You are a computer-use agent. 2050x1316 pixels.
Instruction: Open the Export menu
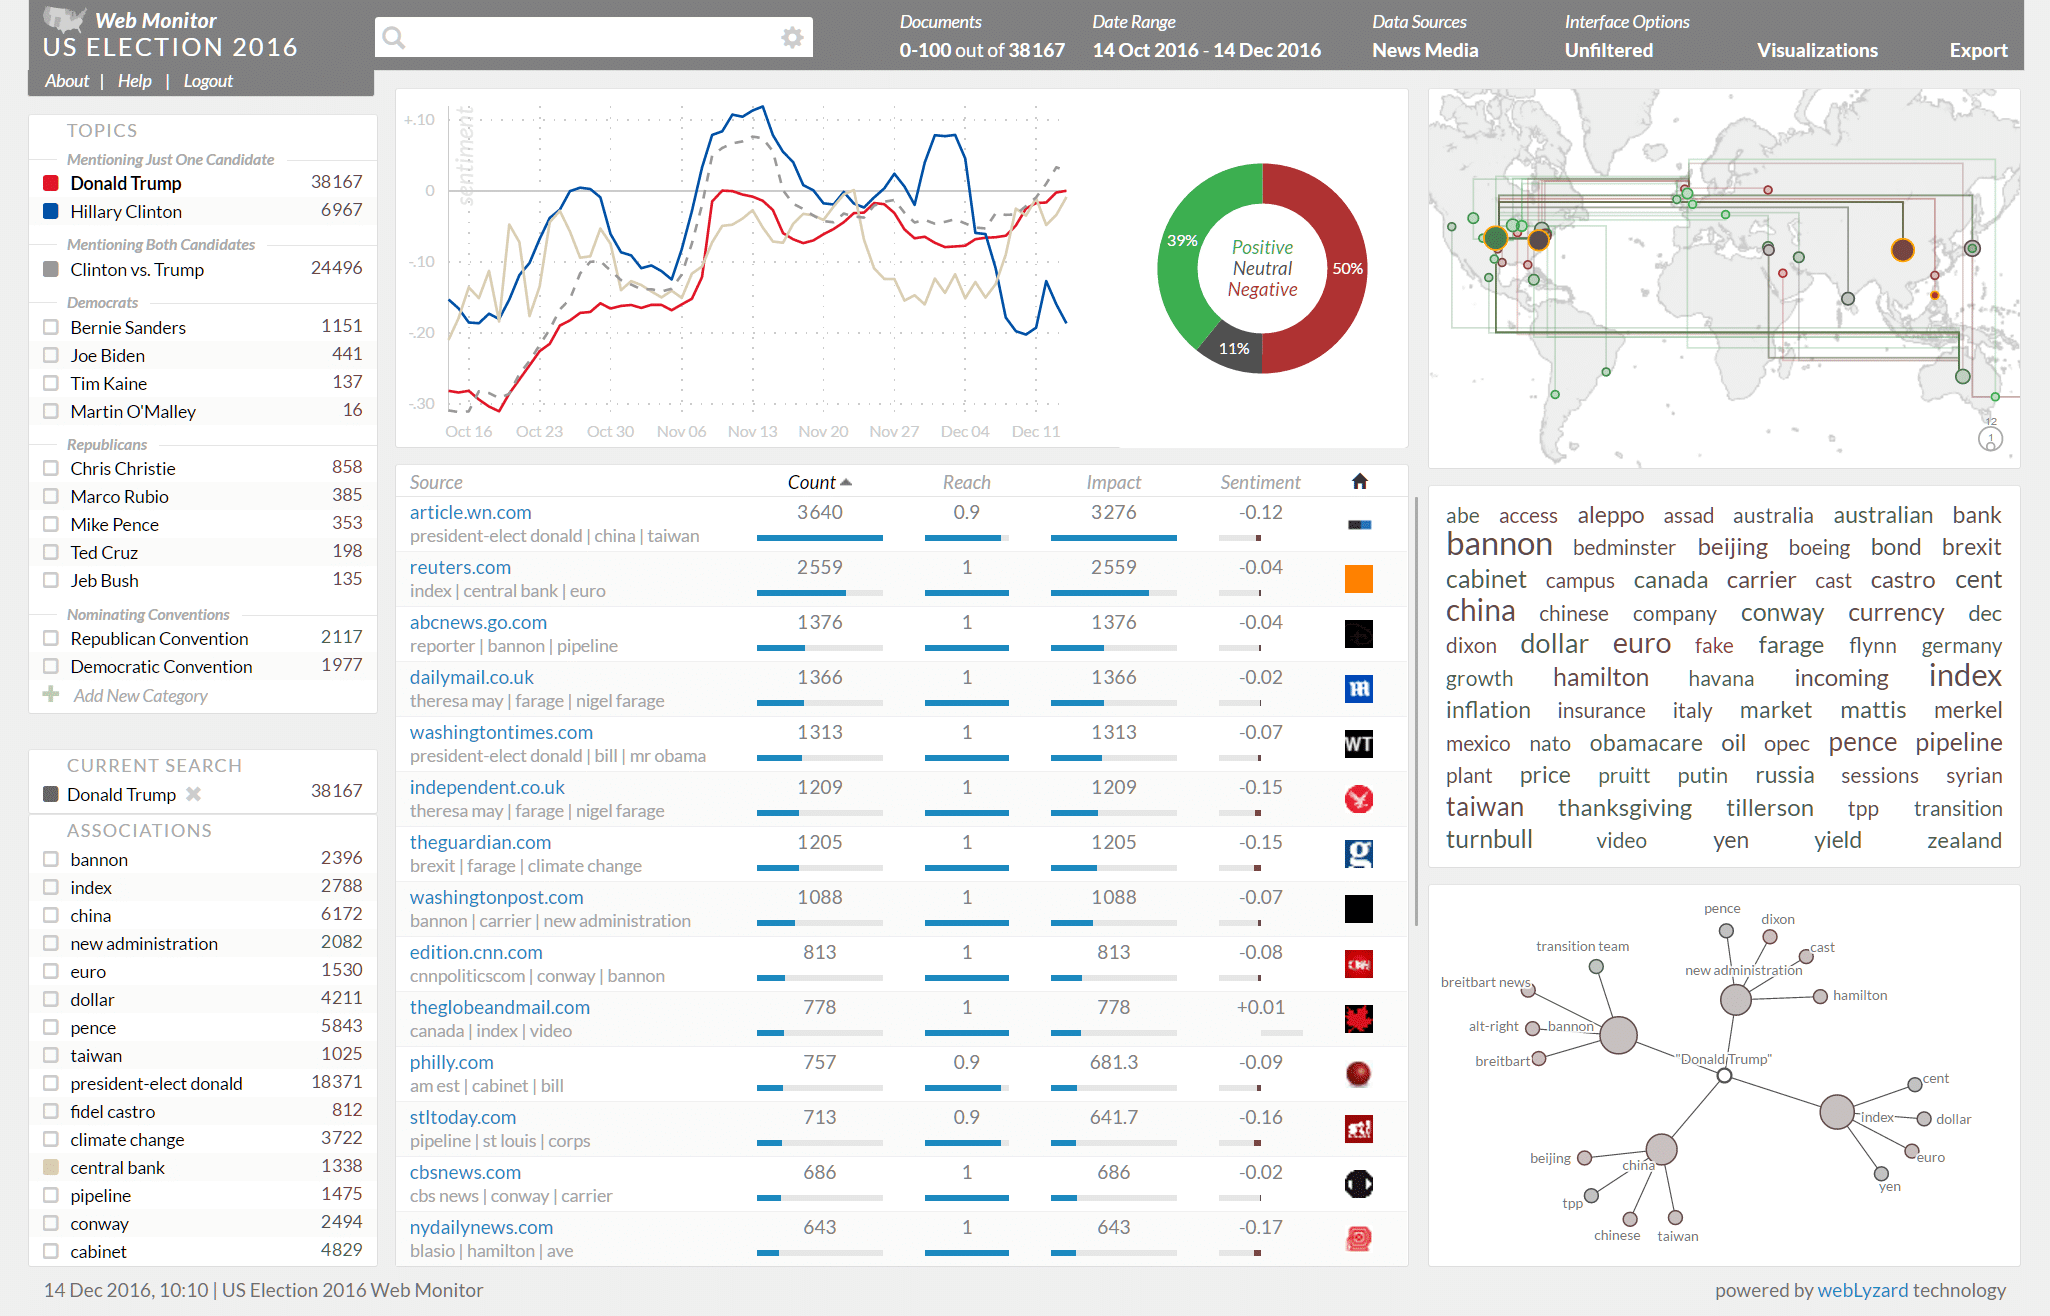click(1977, 50)
